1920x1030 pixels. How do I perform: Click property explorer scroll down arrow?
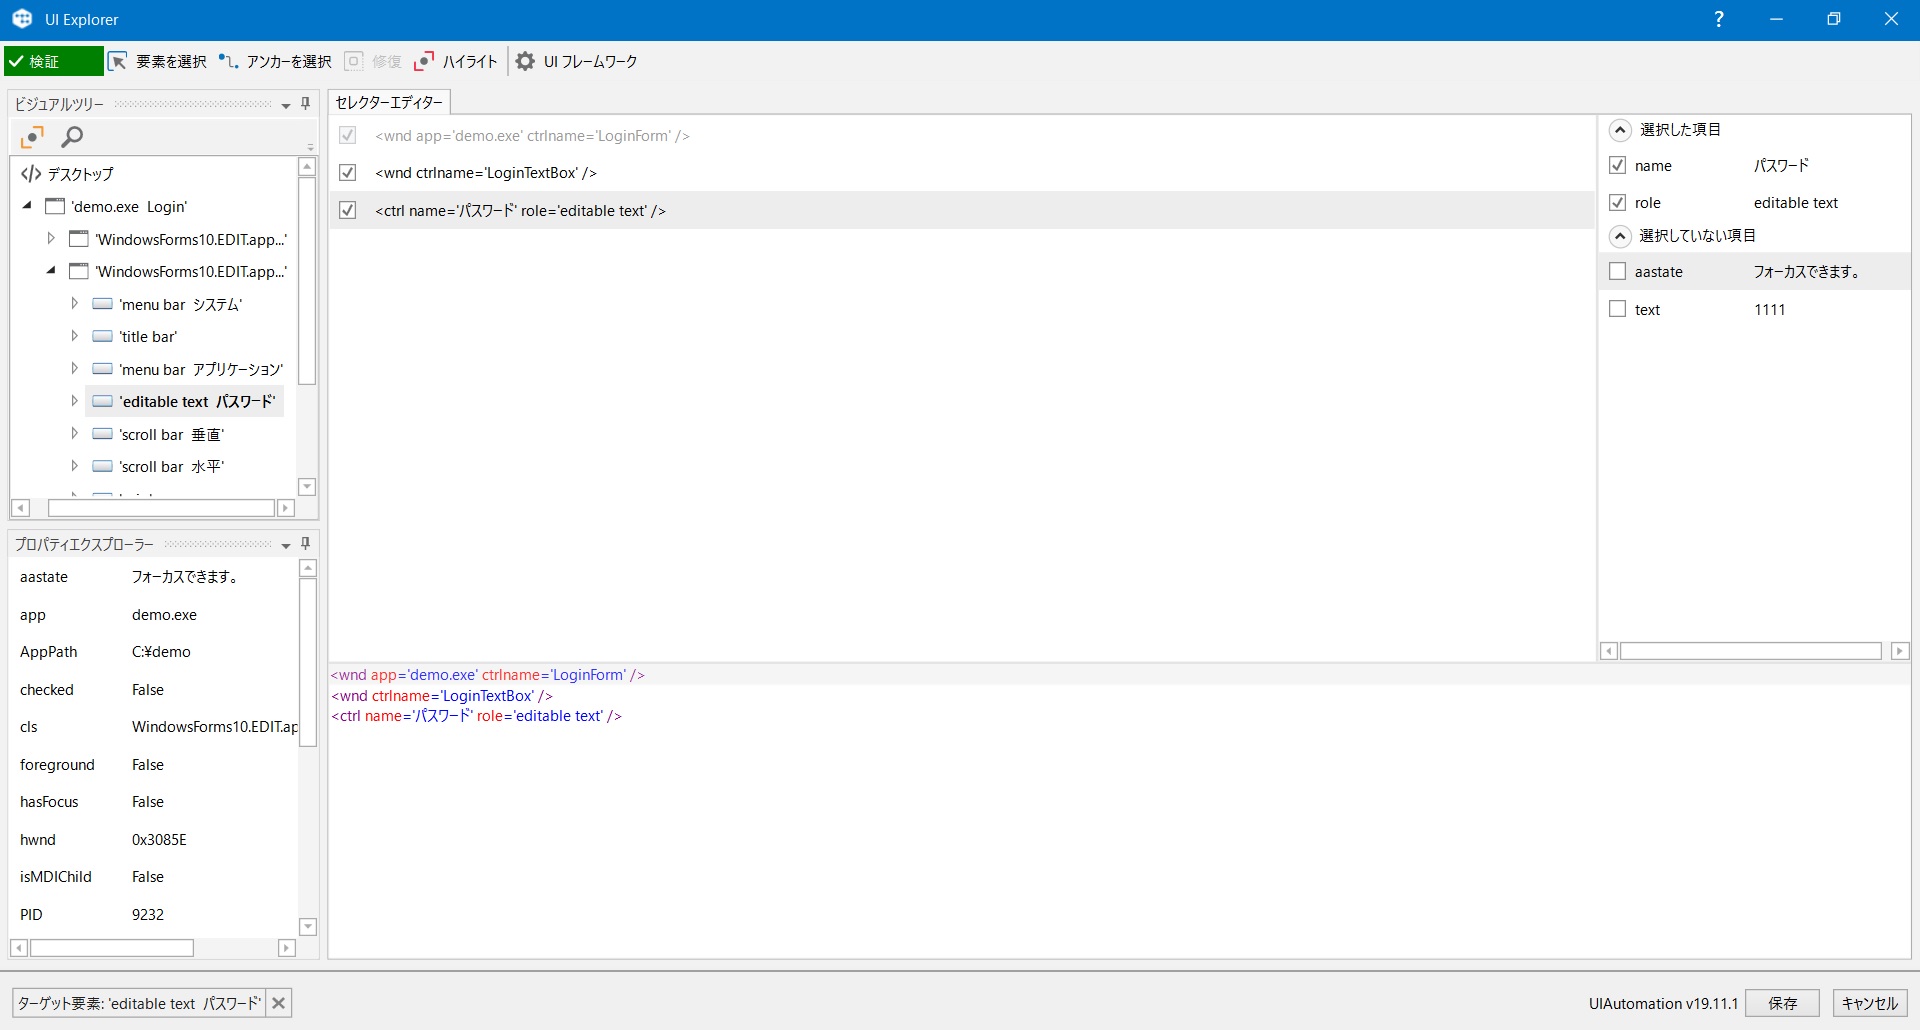click(x=308, y=927)
